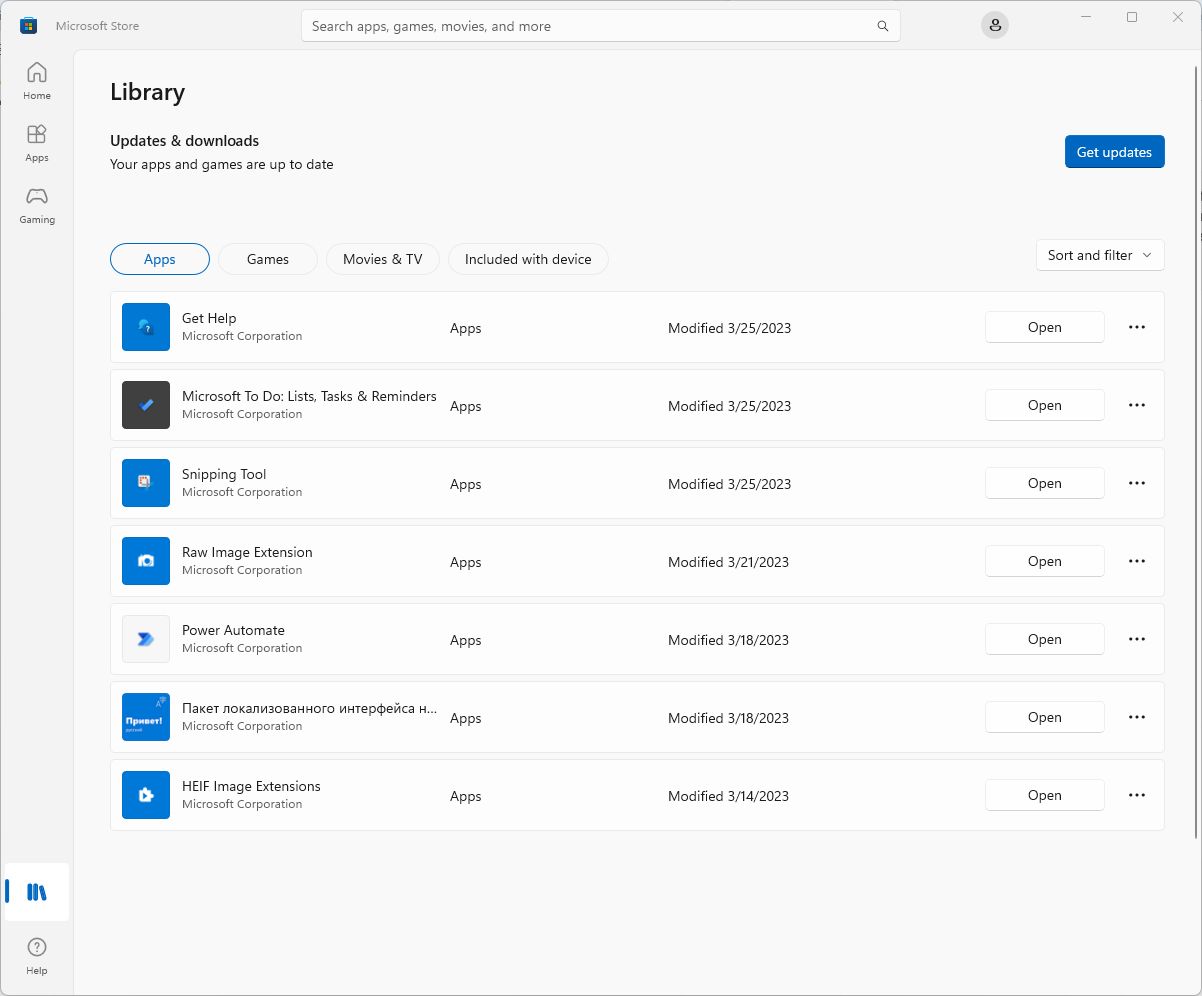
Task: Open more options for Power Automate
Action: point(1137,639)
